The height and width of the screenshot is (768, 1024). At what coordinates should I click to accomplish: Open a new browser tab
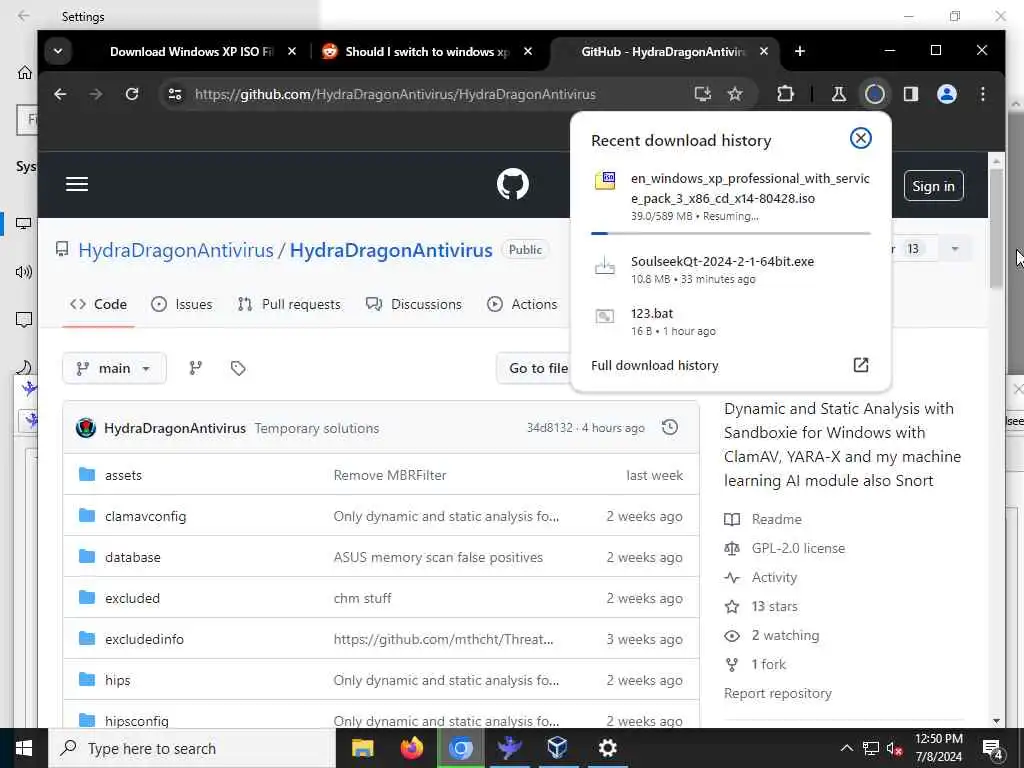(799, 51)
